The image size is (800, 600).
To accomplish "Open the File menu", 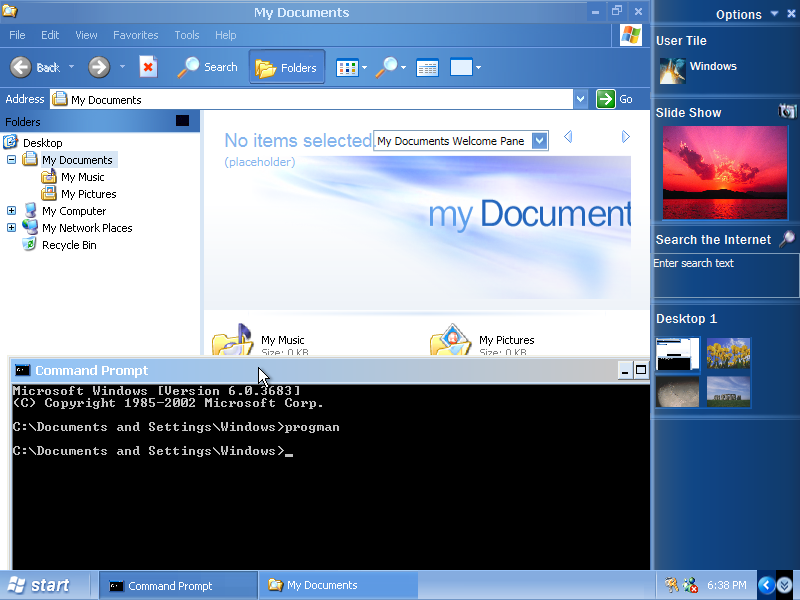I will 17,35.
